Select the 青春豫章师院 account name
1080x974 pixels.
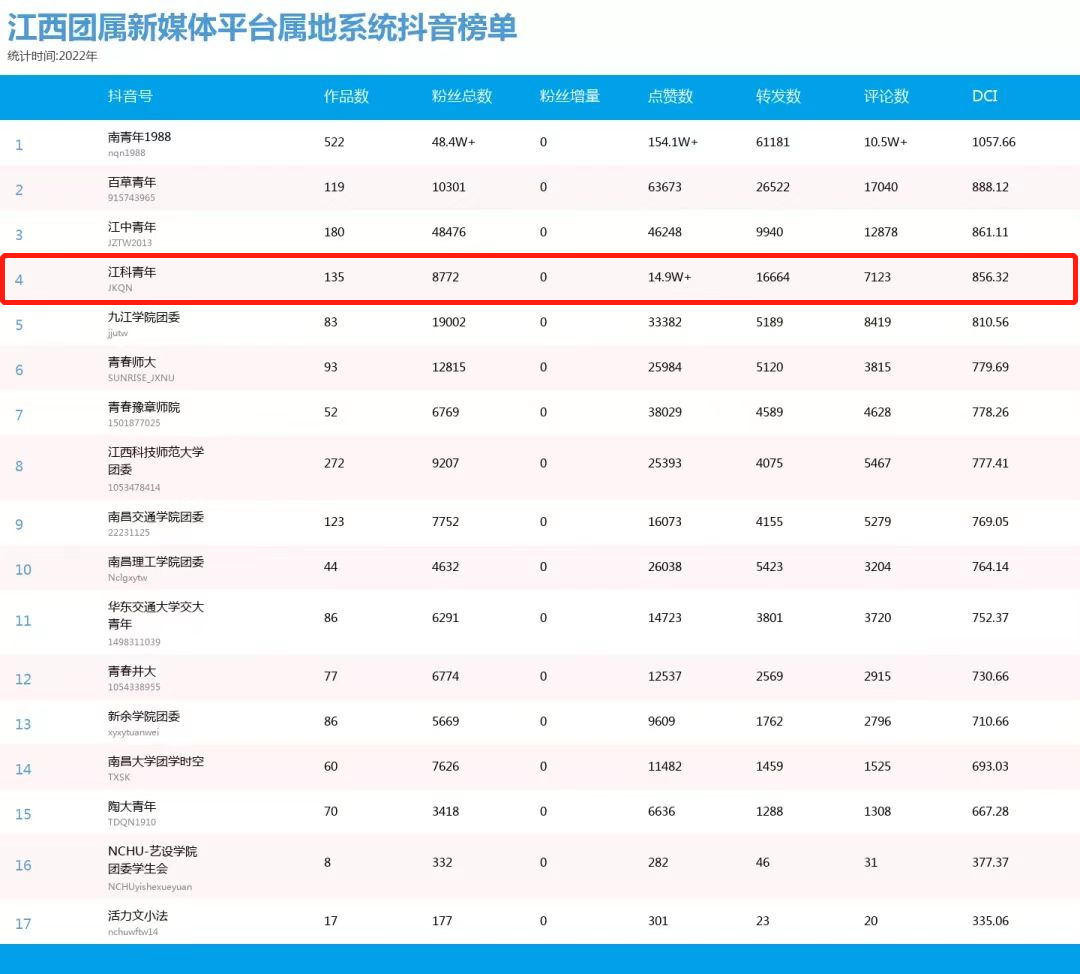click(144, 407)
